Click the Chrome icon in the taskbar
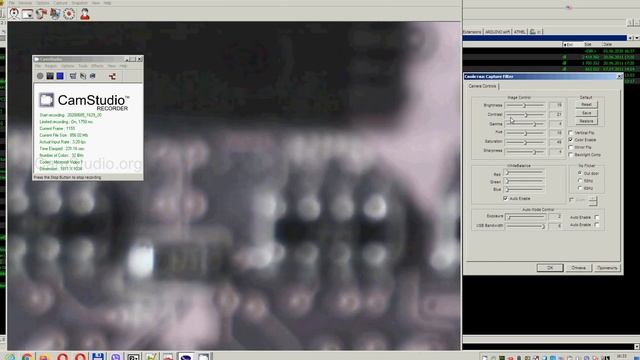This screenshot has height=360, width=640. (x=27, y=357)
